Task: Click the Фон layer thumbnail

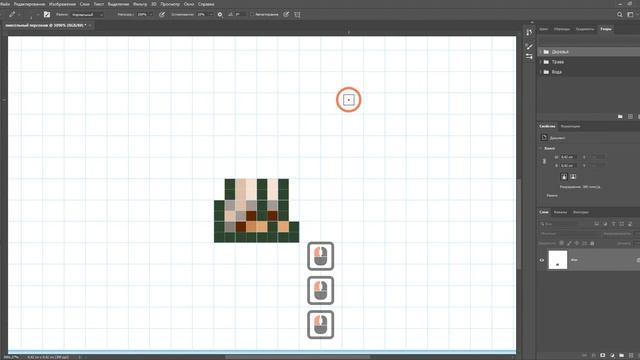Action: click(x=558, y=260)
